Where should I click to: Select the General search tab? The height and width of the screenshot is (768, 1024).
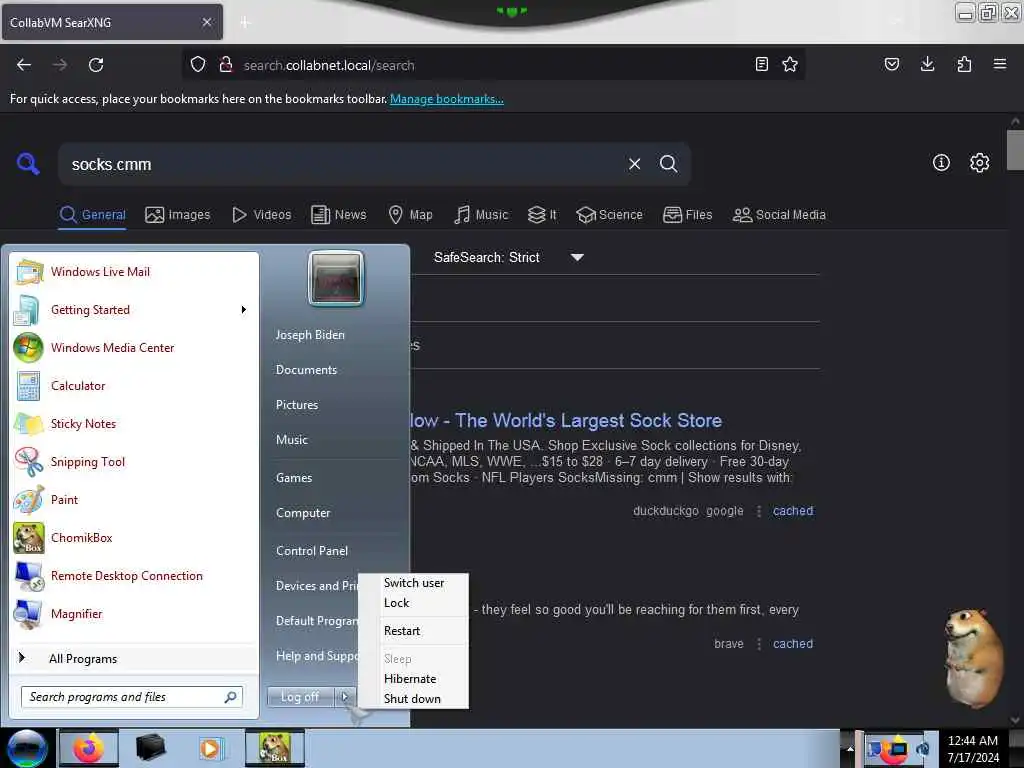(92, 215)
